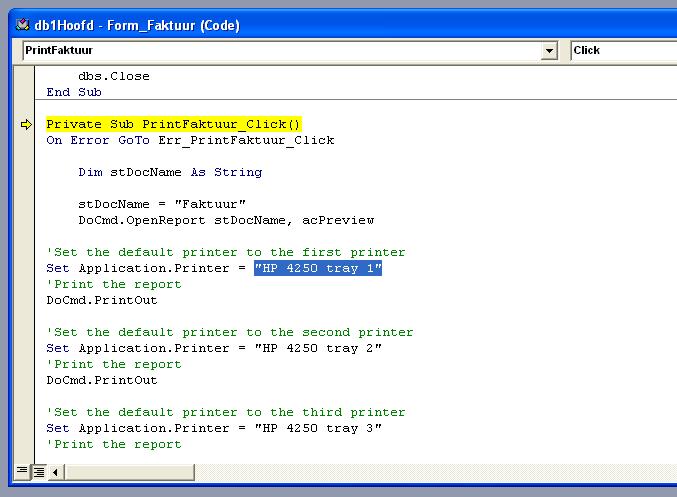Switch to Procedure View at the bottom left
This screenshot has height=497, width=677.
pos(22,471)
